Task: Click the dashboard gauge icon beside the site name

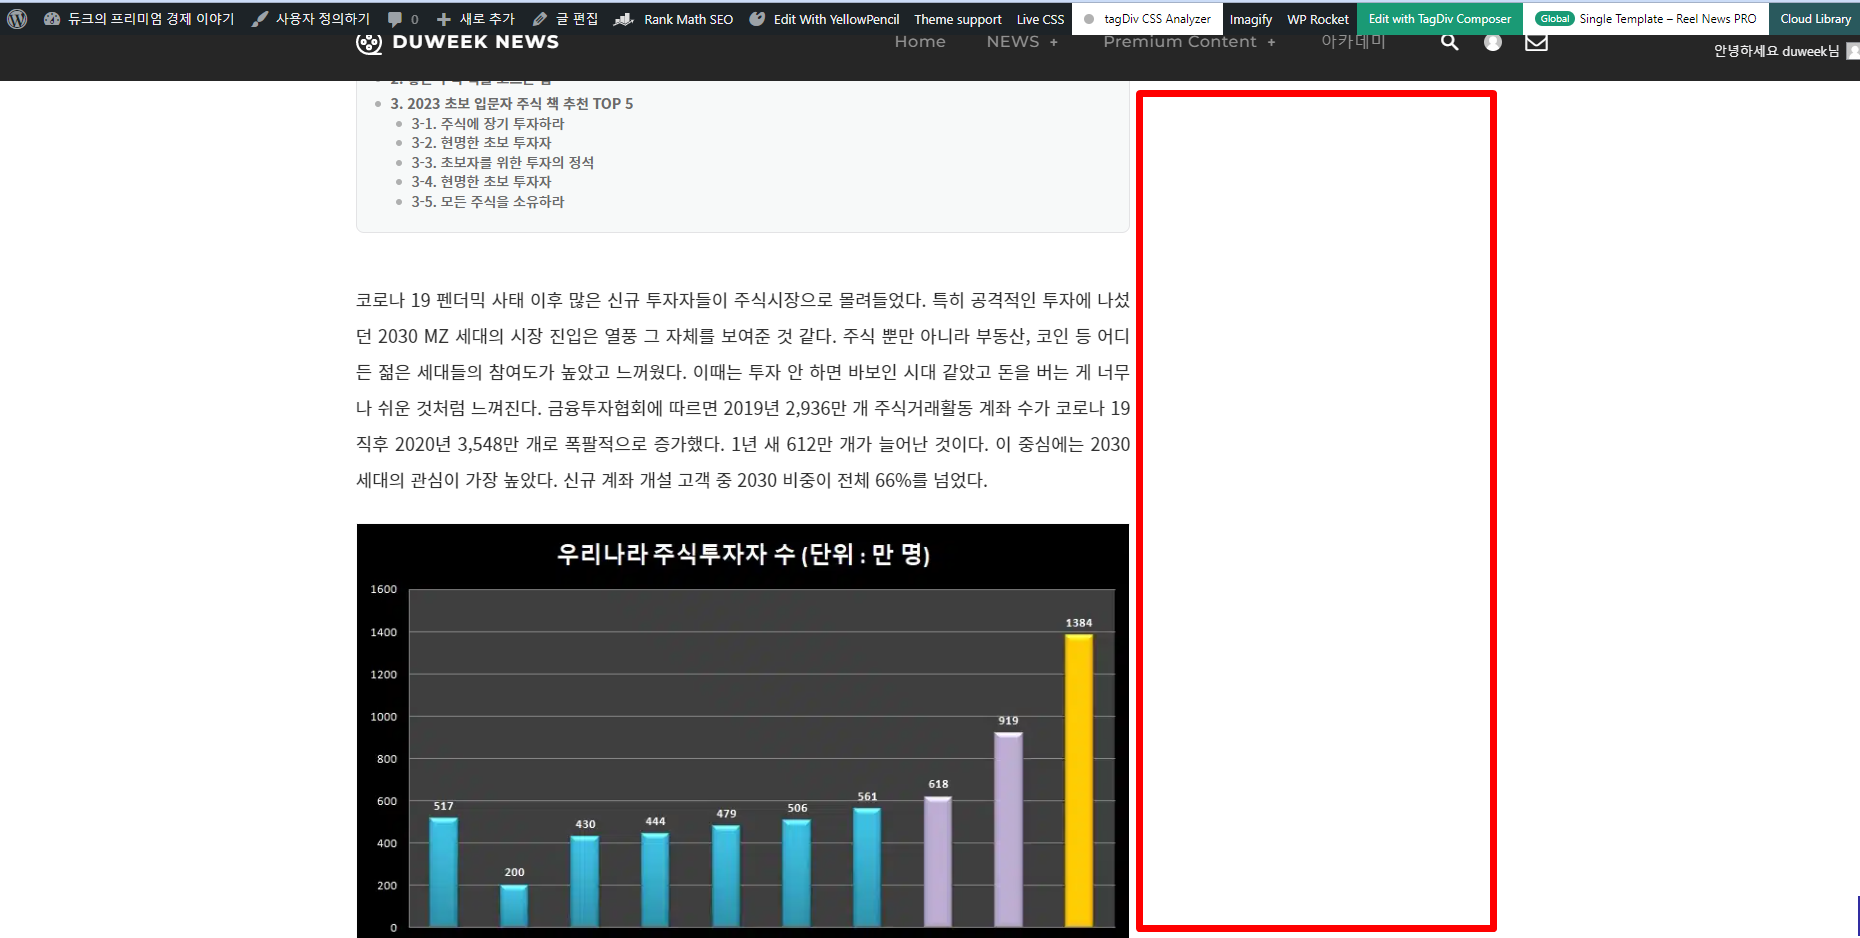Action: click(x=52, y=19)
